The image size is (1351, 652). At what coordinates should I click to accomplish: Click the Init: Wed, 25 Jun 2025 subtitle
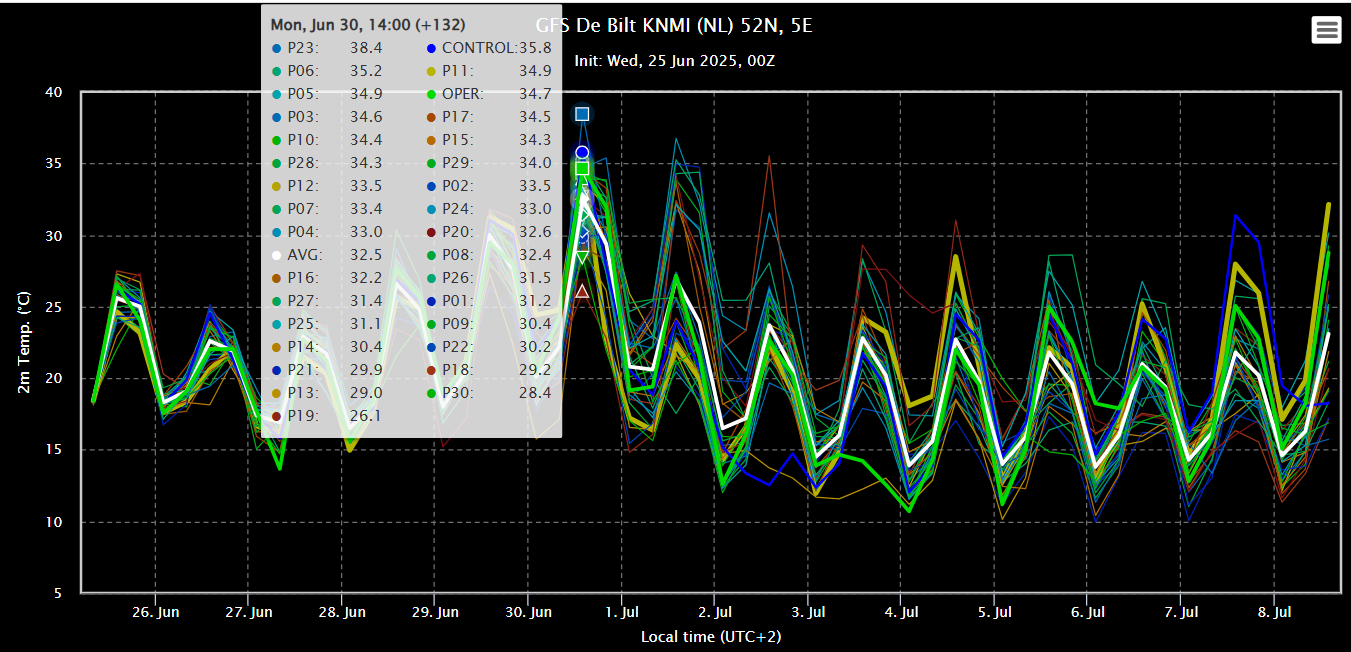pyautogui.click(x=675, y=61)
